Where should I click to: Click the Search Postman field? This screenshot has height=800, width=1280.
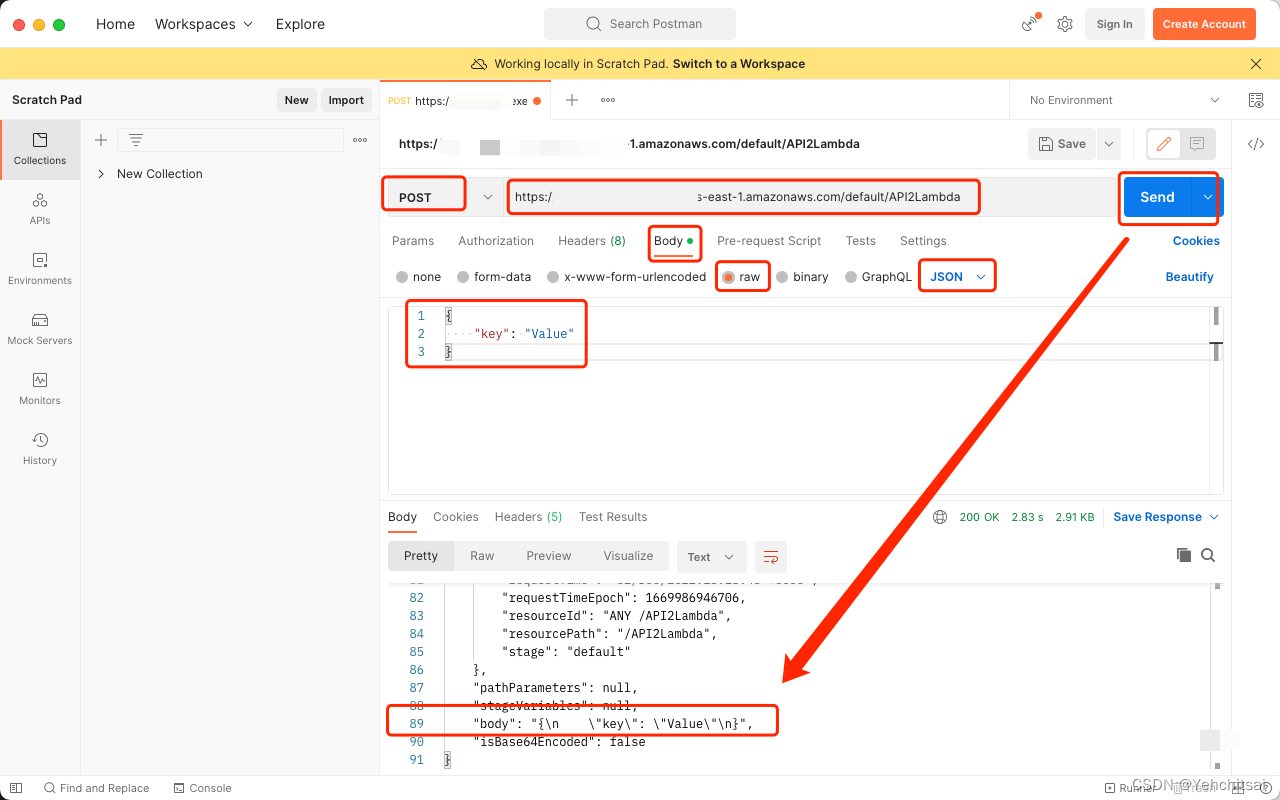pos(640,24)
